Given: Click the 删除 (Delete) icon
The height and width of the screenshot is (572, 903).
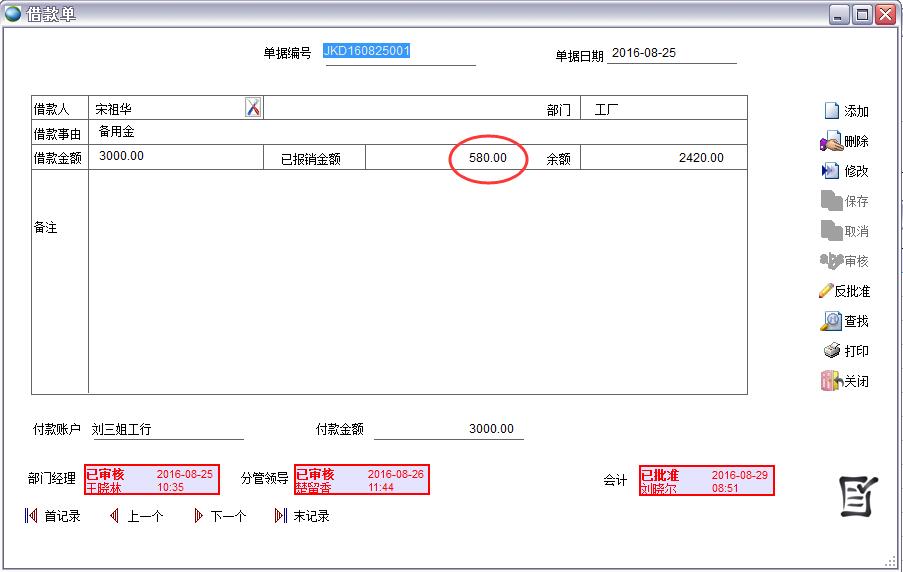Looking at the screenshot, I should [x=831, y=142].
